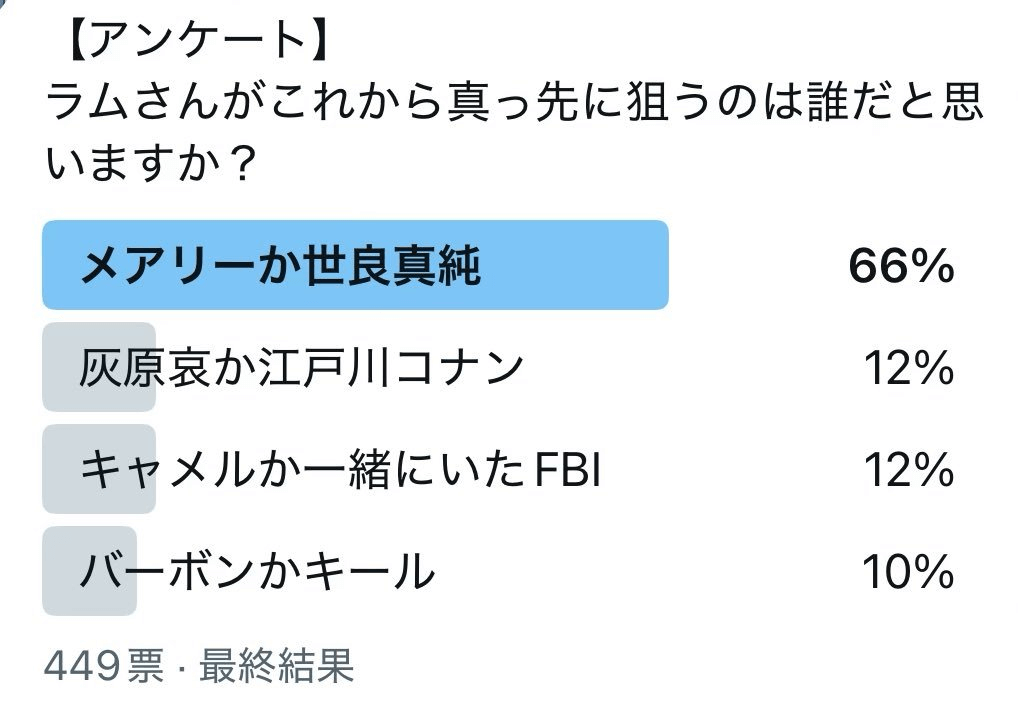
Task: Click the 66% result percentage
Action: 900,266
